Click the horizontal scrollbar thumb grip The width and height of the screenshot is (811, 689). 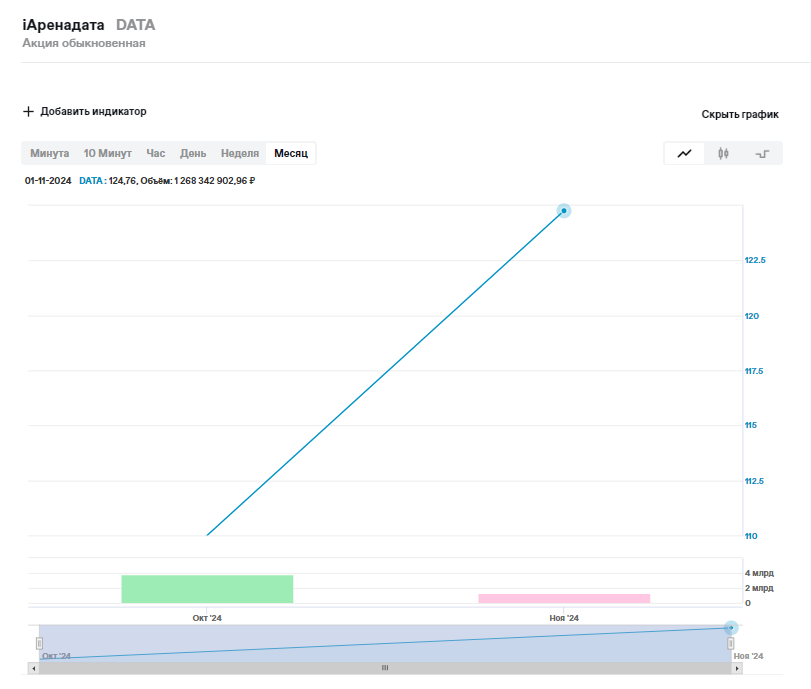tap(385, 667)
